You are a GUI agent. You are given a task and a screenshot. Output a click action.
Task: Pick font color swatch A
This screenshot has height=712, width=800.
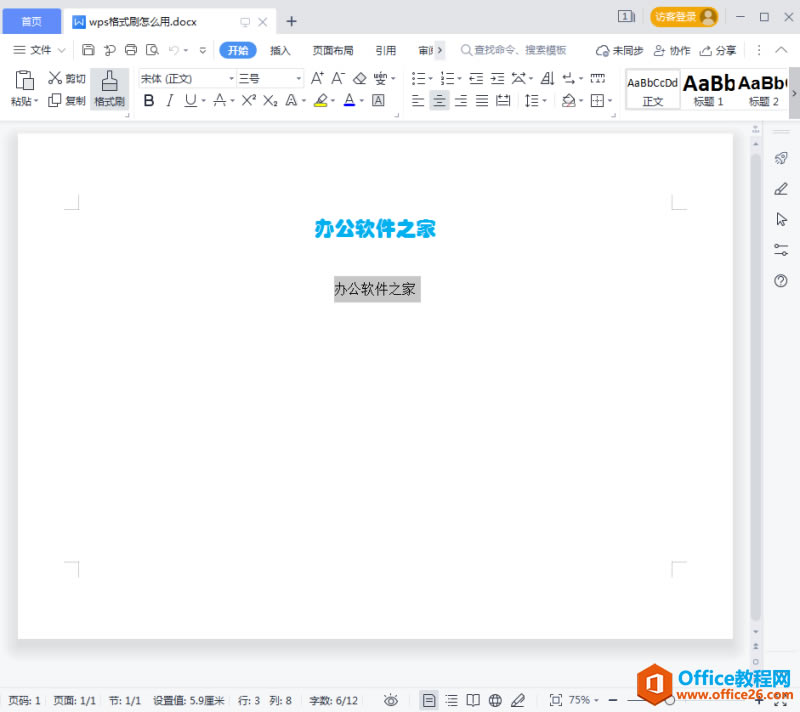click(349, 100)
